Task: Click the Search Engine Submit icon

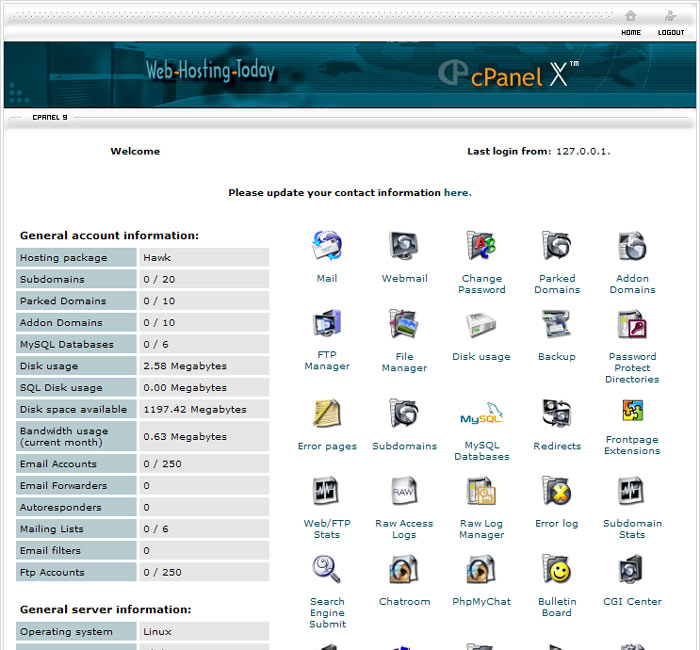Action: click(x=327, y=569)
